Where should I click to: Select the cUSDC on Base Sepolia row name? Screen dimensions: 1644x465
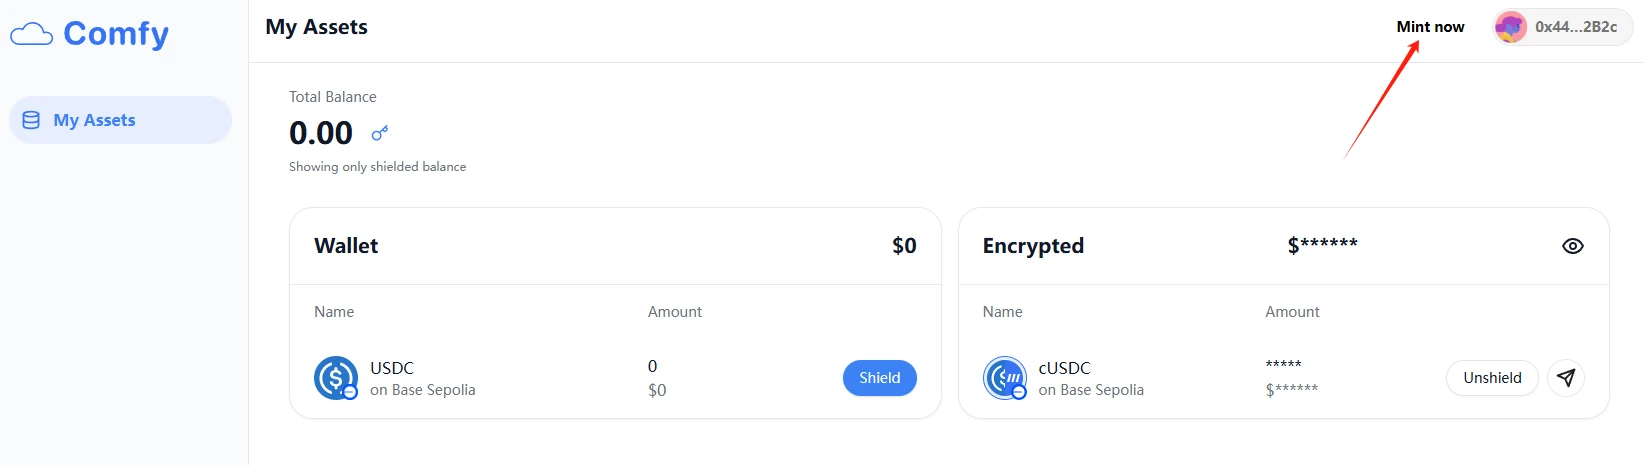1090,378
